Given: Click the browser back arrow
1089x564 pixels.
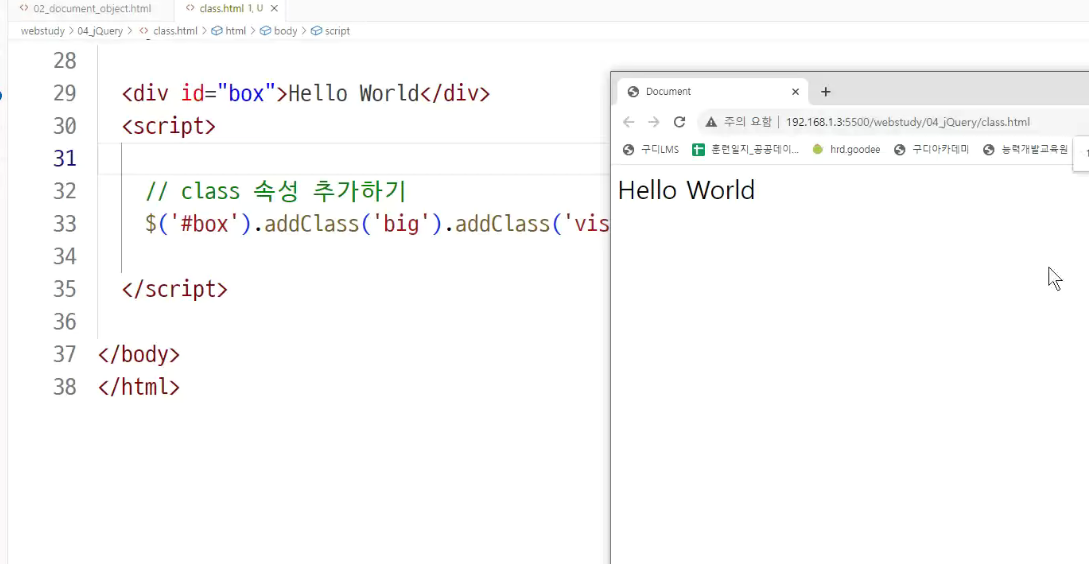Looking at the screenshot, I should [x=629, y=122].
